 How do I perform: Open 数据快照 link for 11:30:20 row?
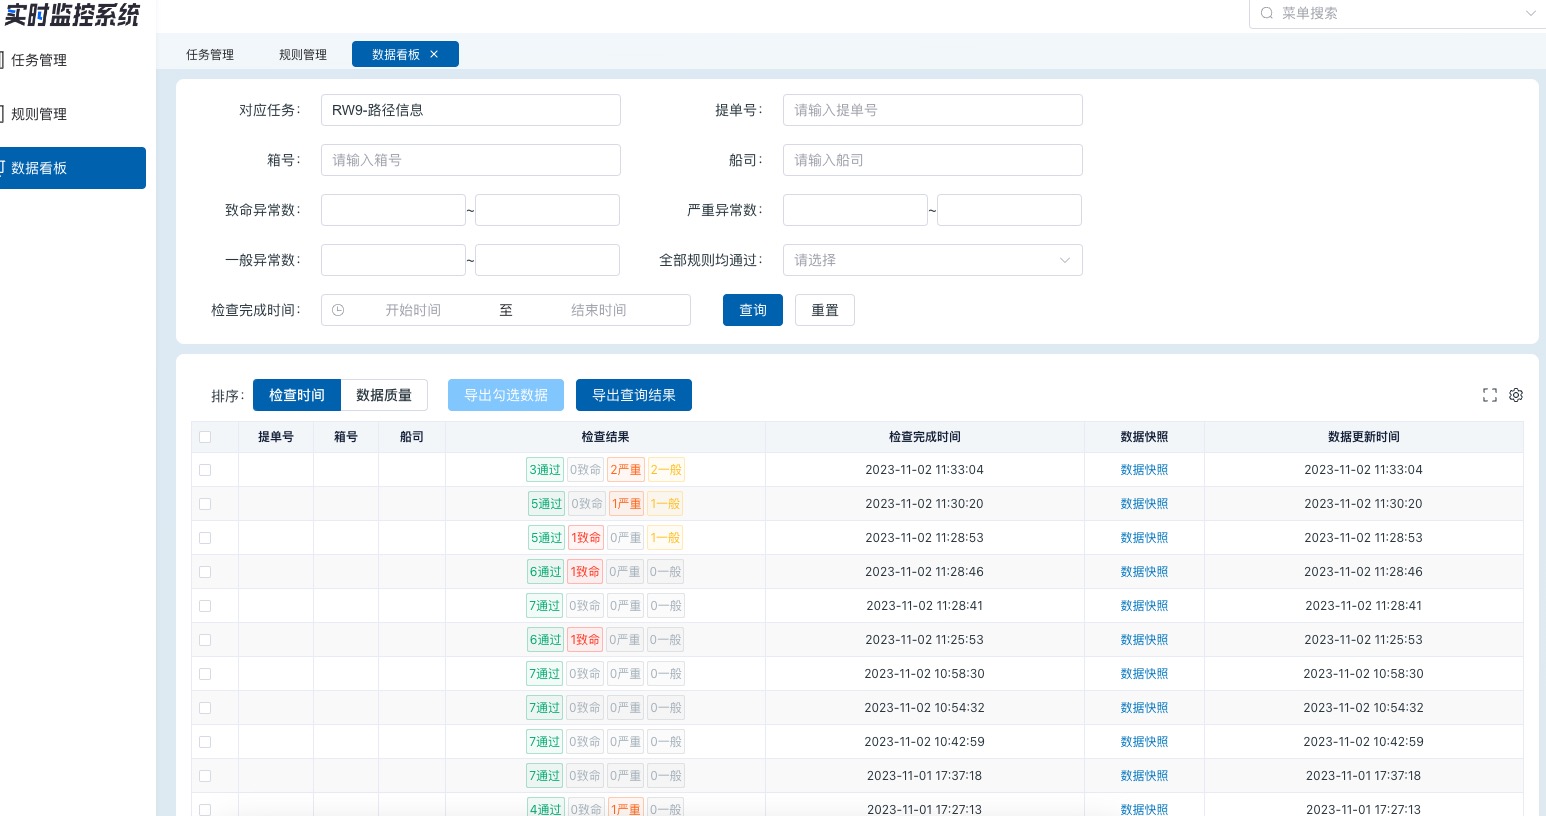tap(1144, 504)
